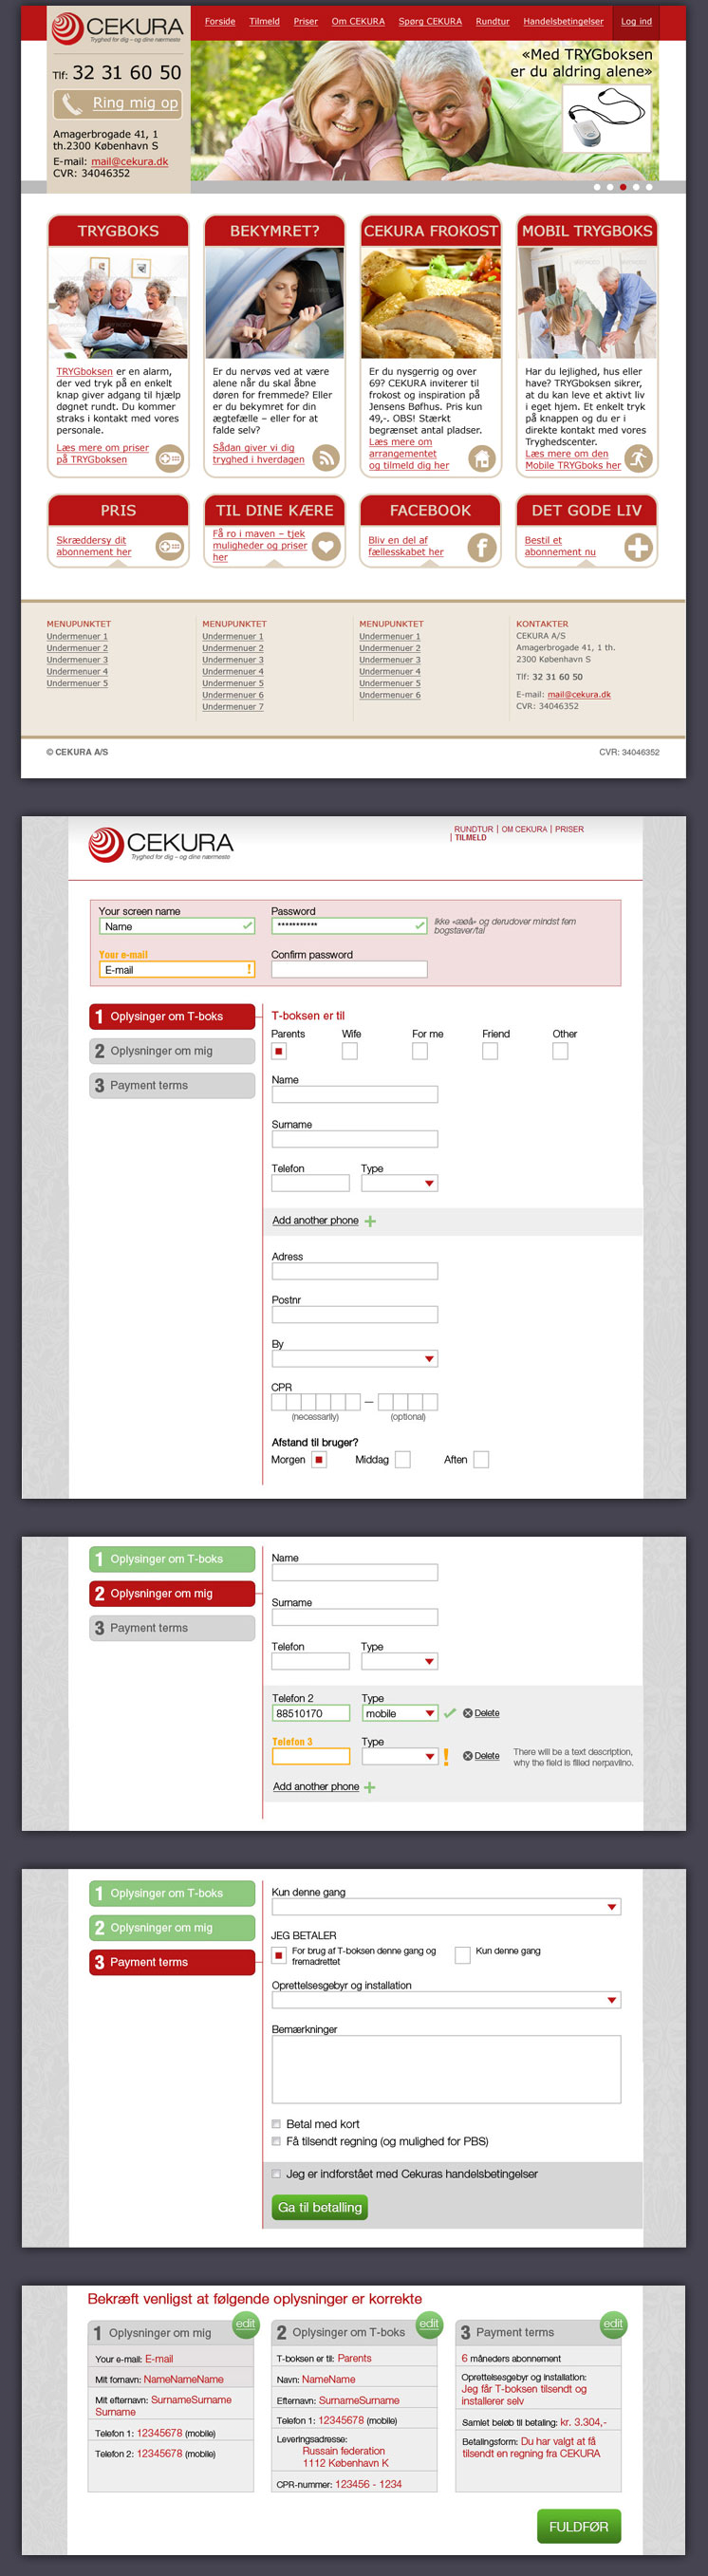Click the Bemærkninger text area
The image size is (708, 2576).
click(446, 2070)
